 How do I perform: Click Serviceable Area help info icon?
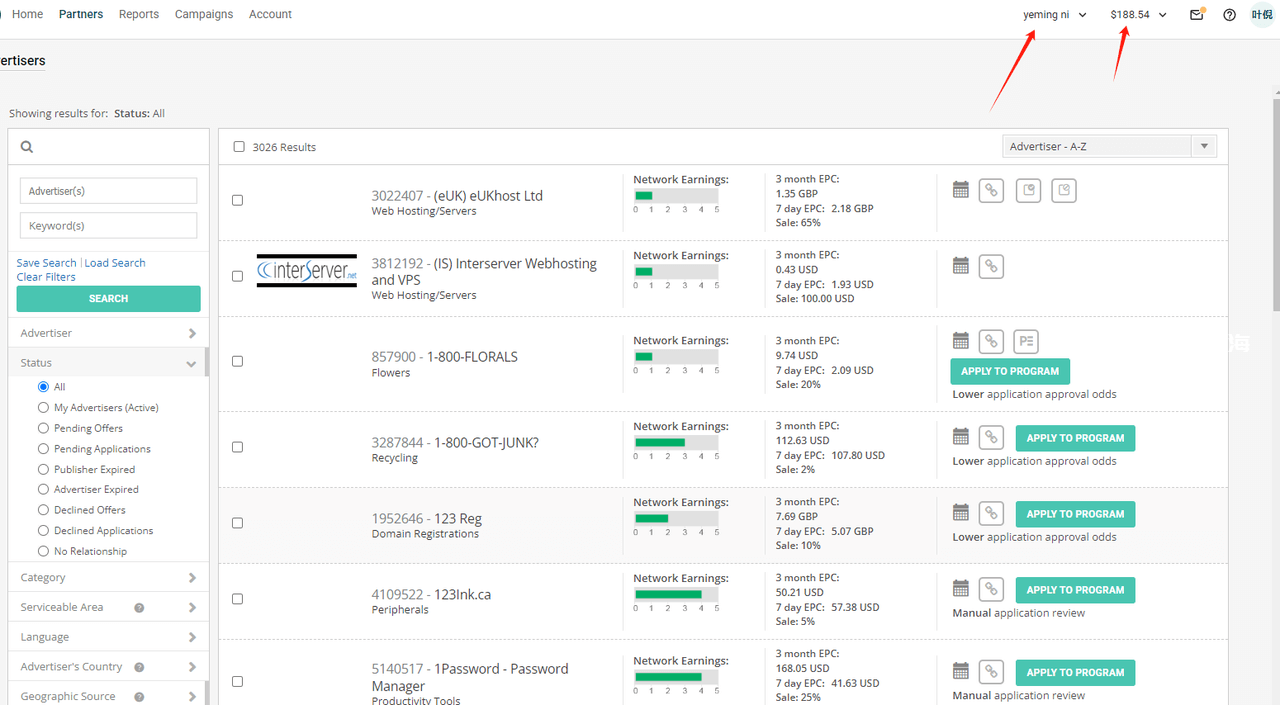(139, 607)
